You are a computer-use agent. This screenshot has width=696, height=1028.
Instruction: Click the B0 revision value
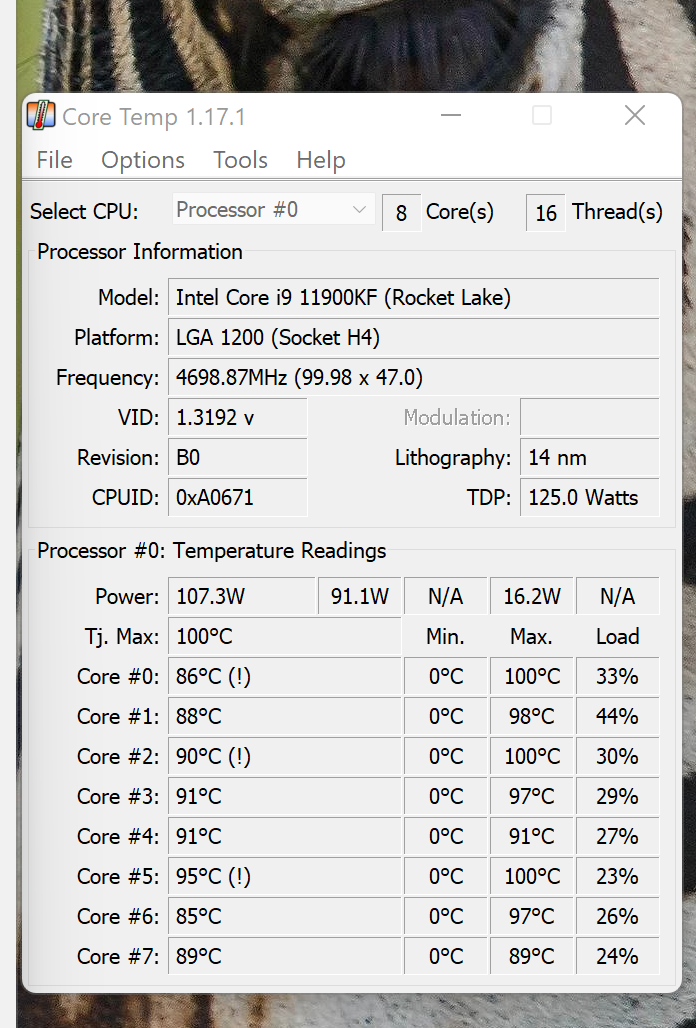tap(237, 458)
